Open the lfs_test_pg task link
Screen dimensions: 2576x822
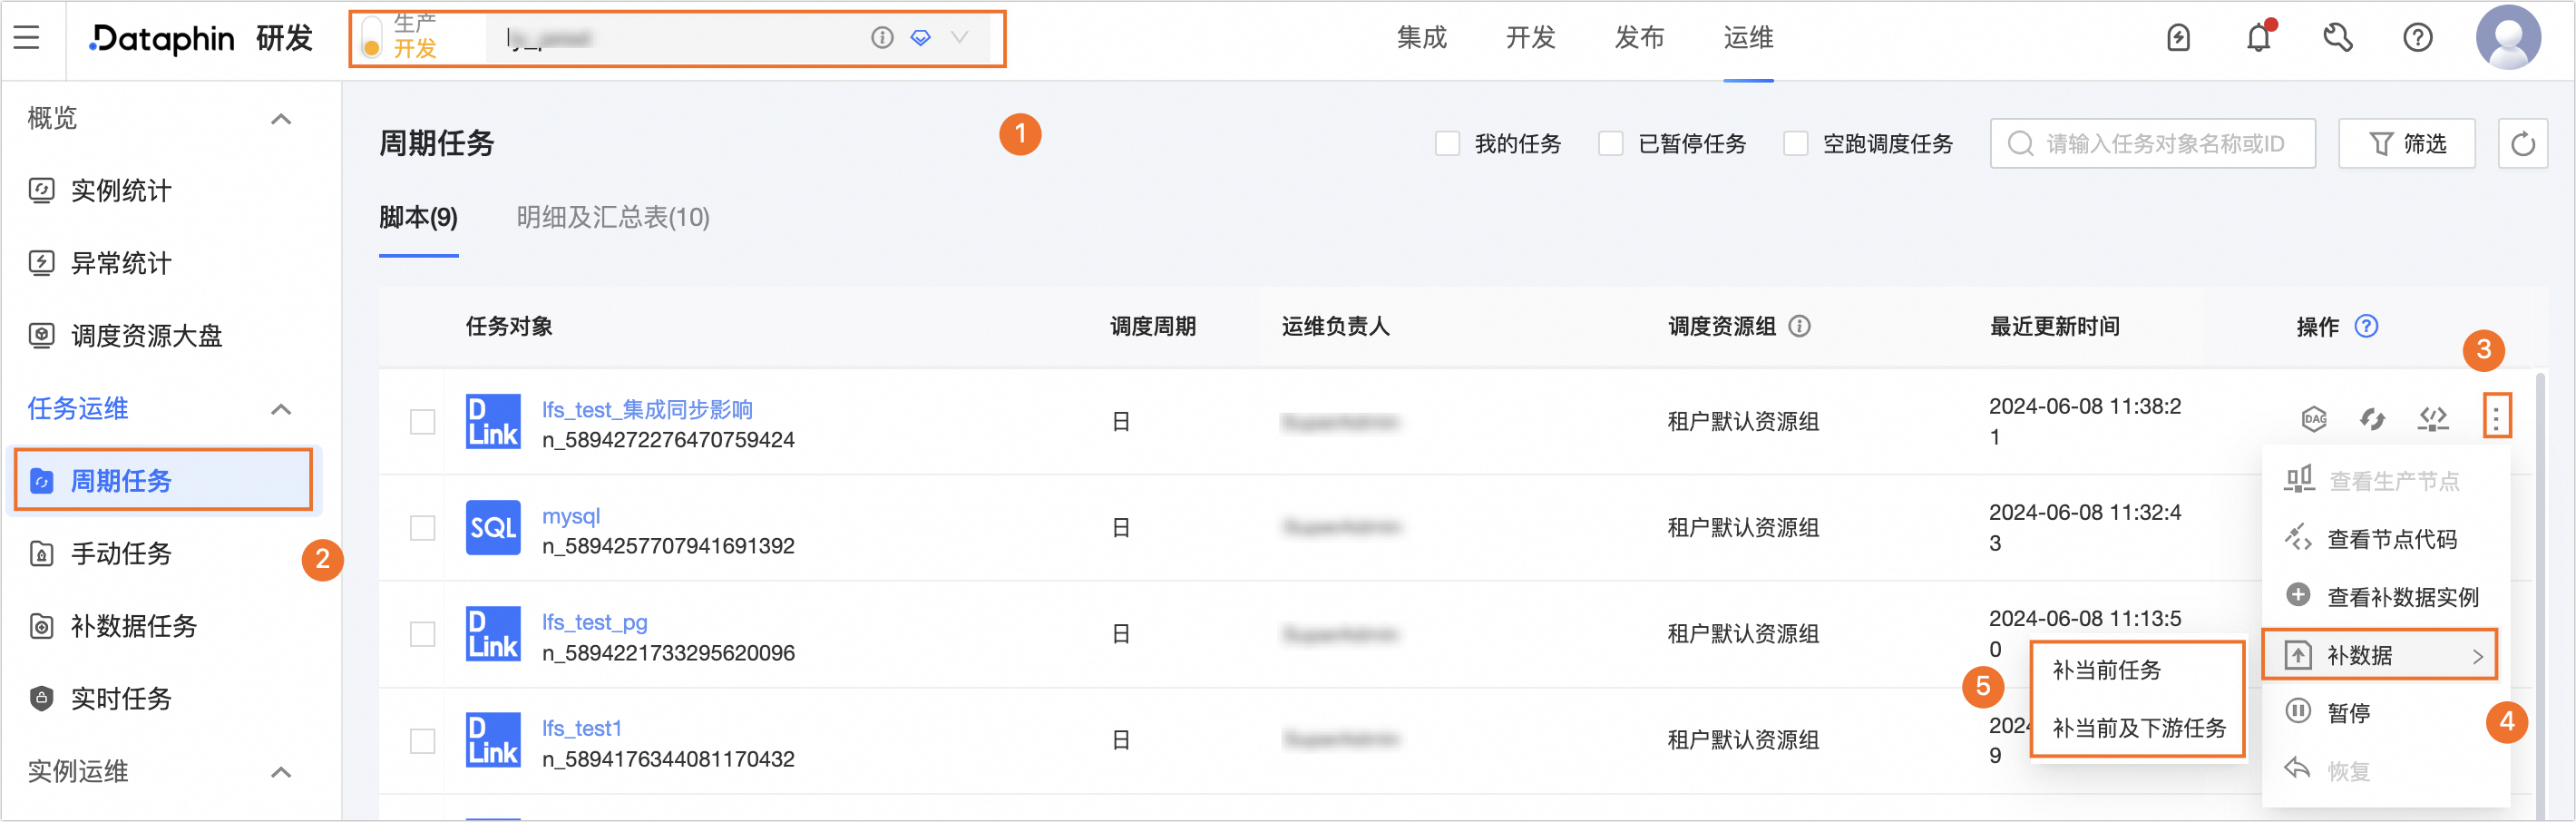click(594, 622)
